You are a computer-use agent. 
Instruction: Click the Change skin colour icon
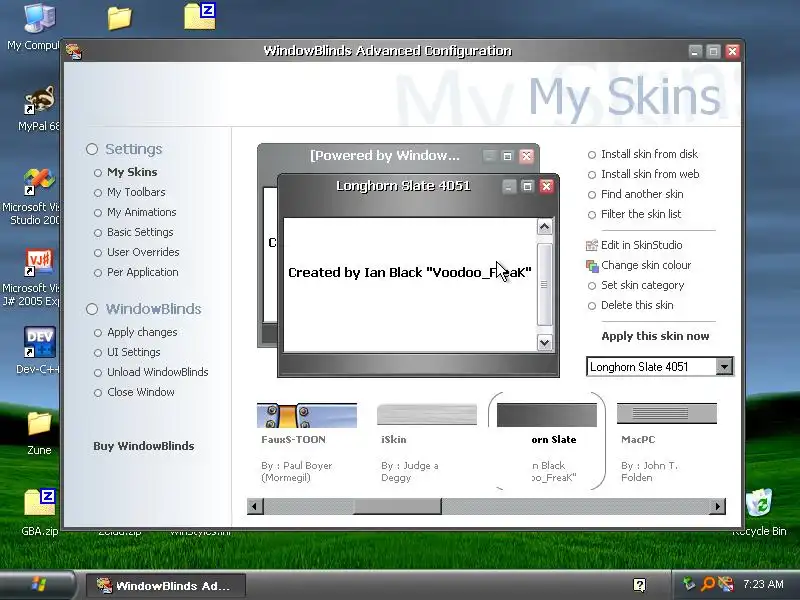(592, 266)
